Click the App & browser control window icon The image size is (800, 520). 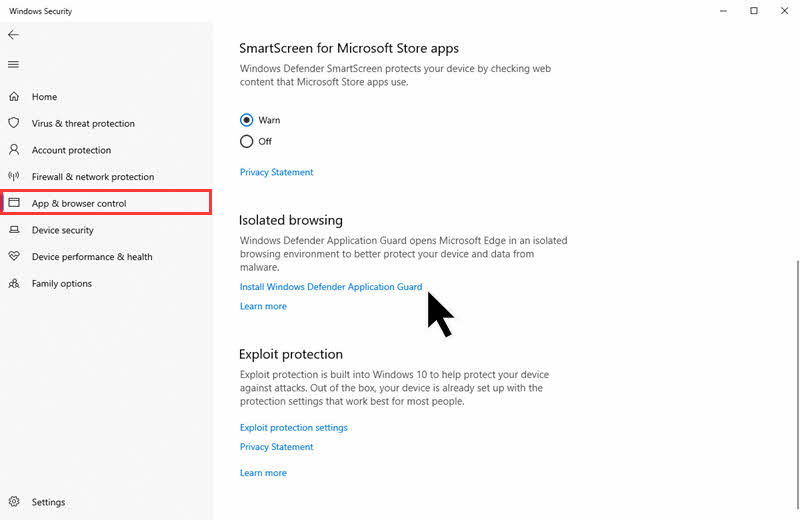point(14,203)
